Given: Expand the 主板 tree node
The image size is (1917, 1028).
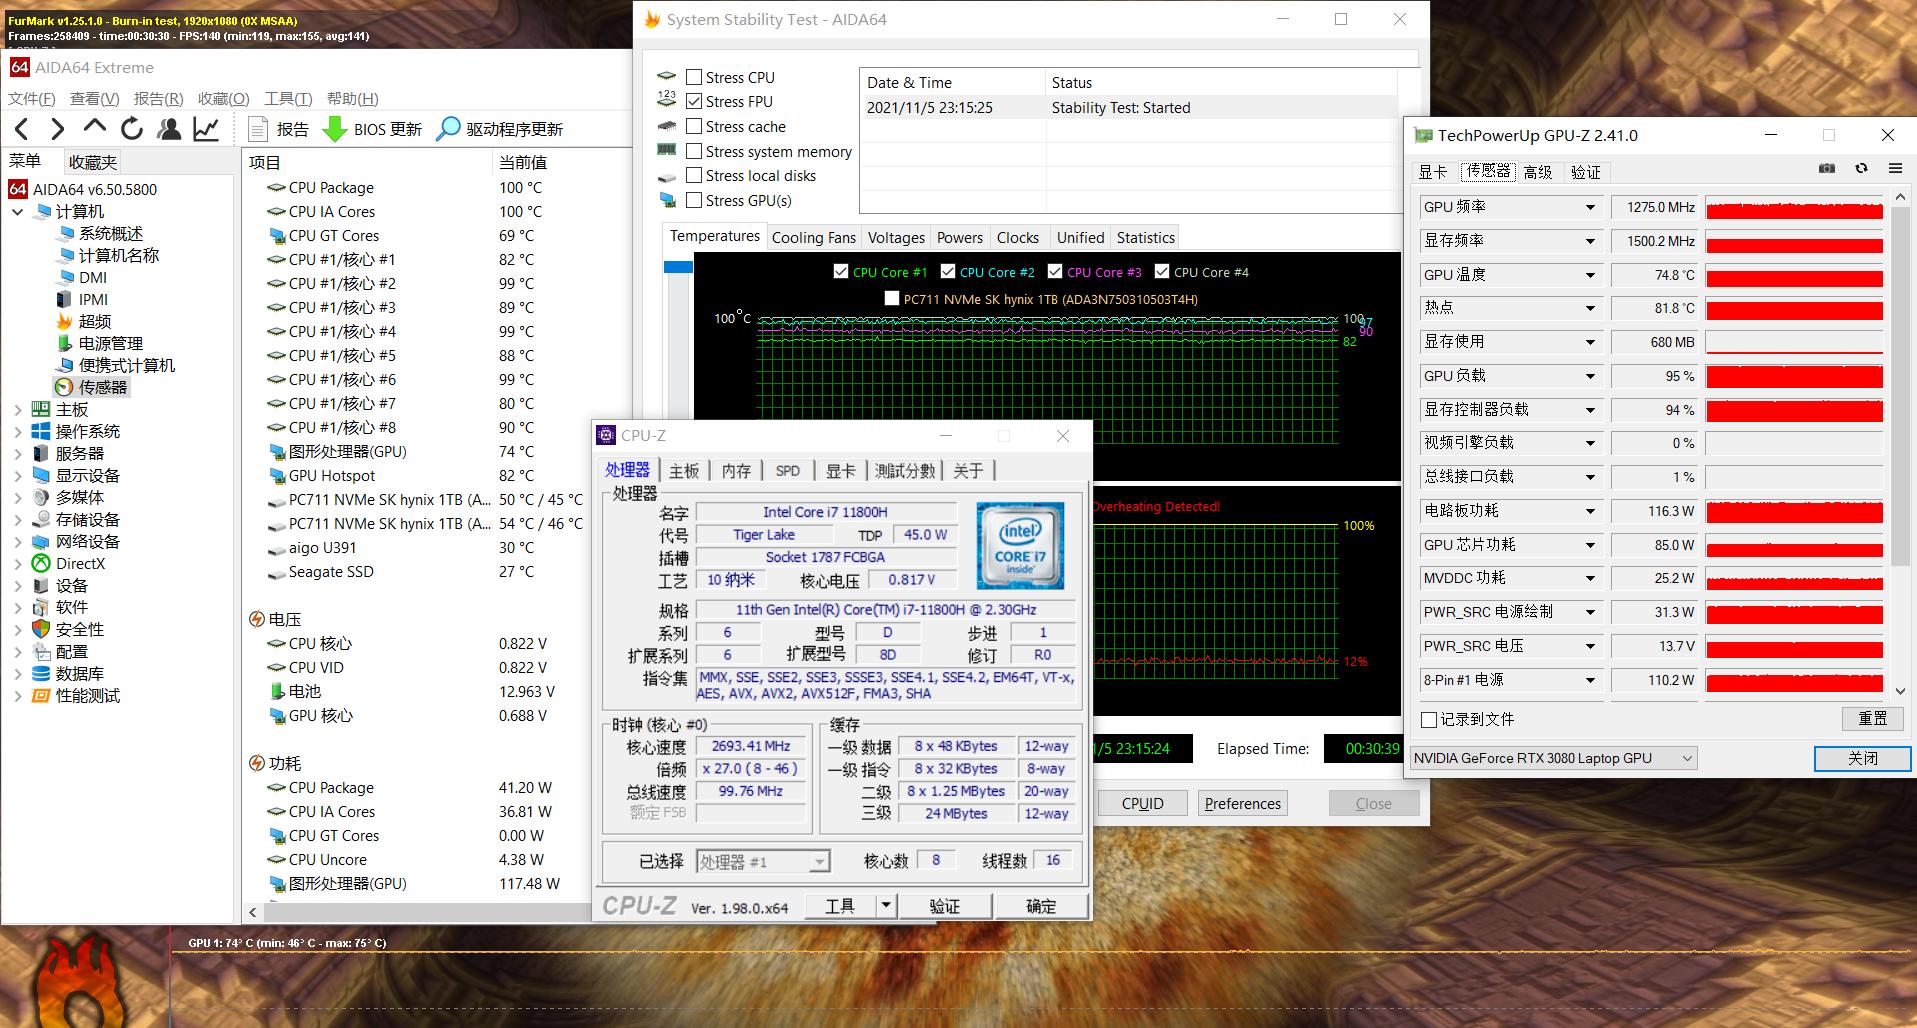Looking at the screenshot, I should (17, 409).
